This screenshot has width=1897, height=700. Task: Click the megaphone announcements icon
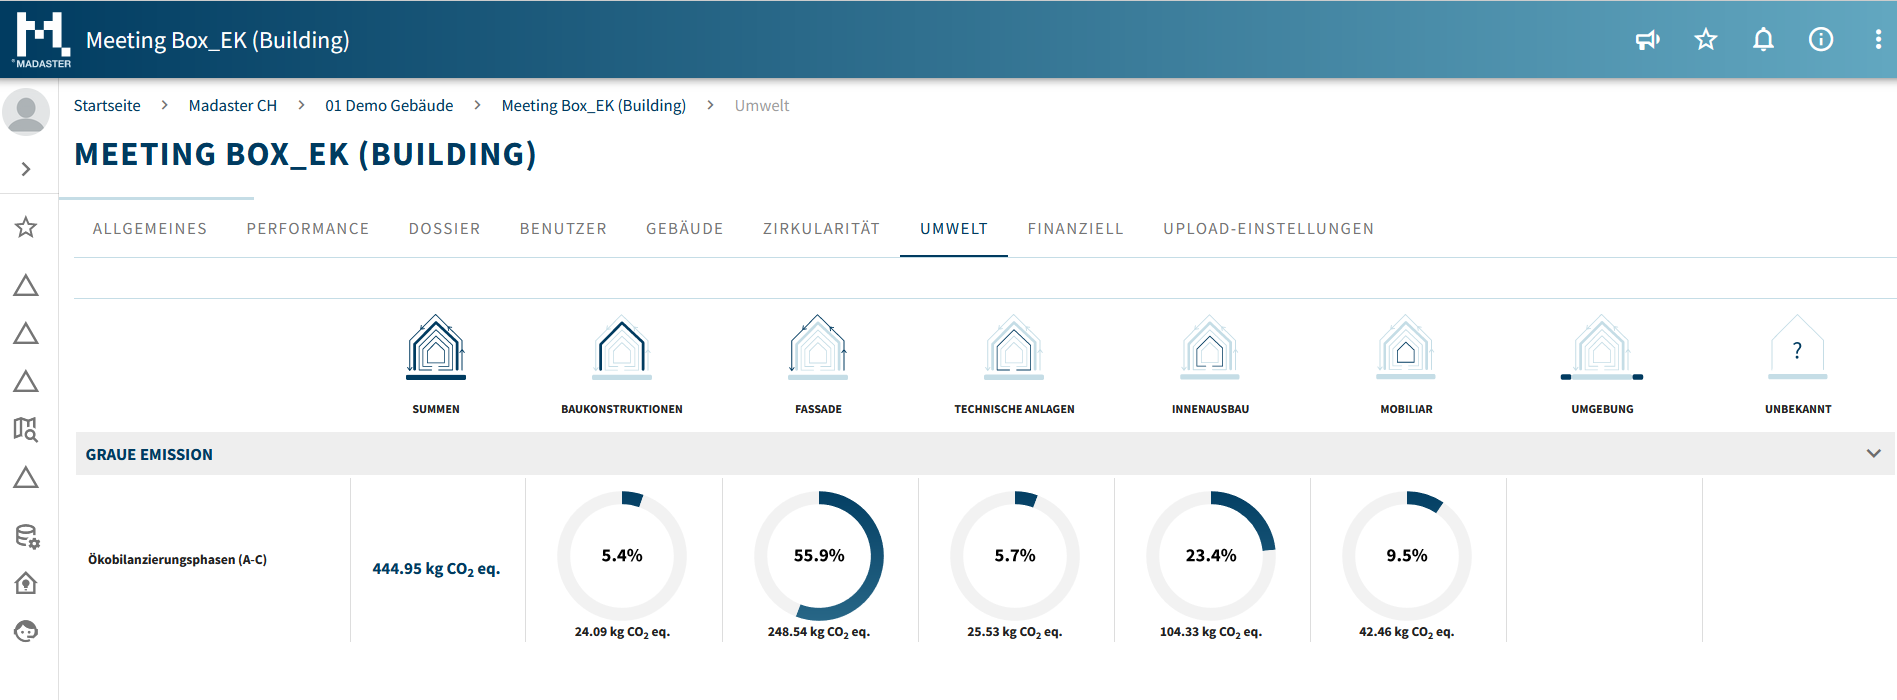1647,40
